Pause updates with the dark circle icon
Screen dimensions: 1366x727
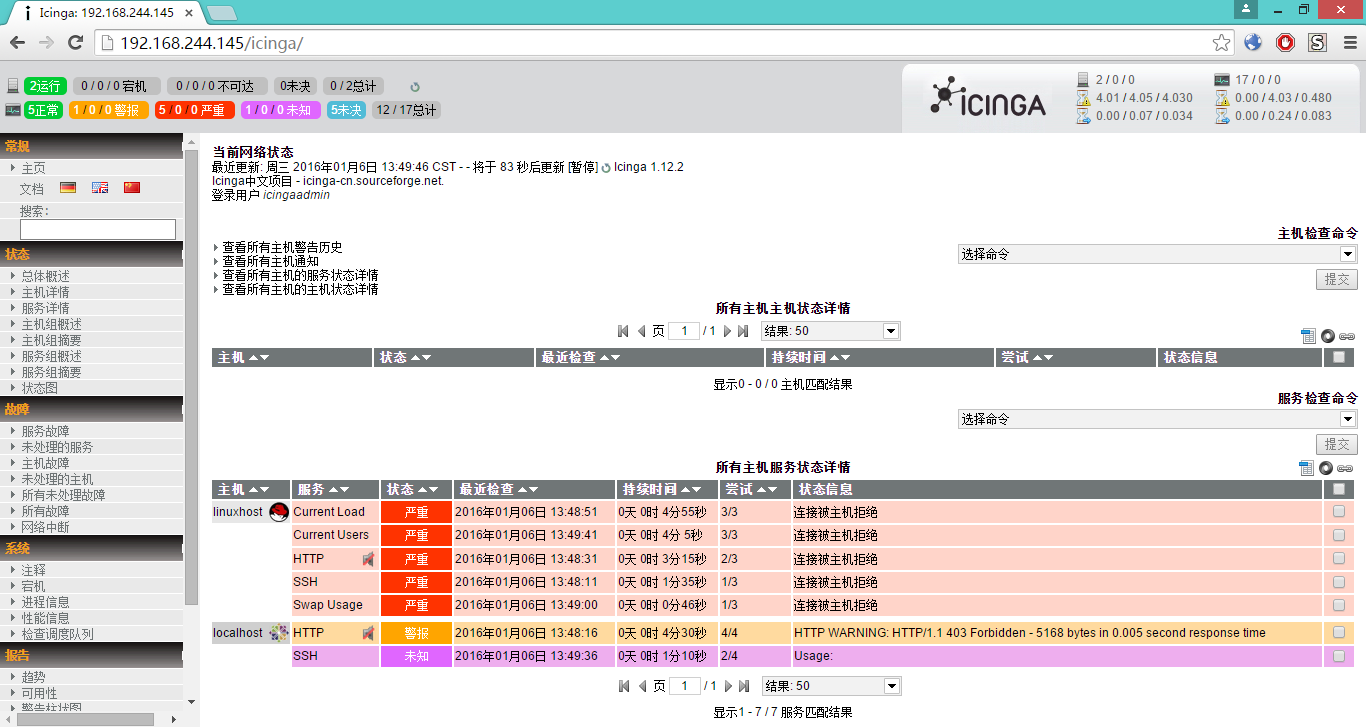click(1326, 468)
